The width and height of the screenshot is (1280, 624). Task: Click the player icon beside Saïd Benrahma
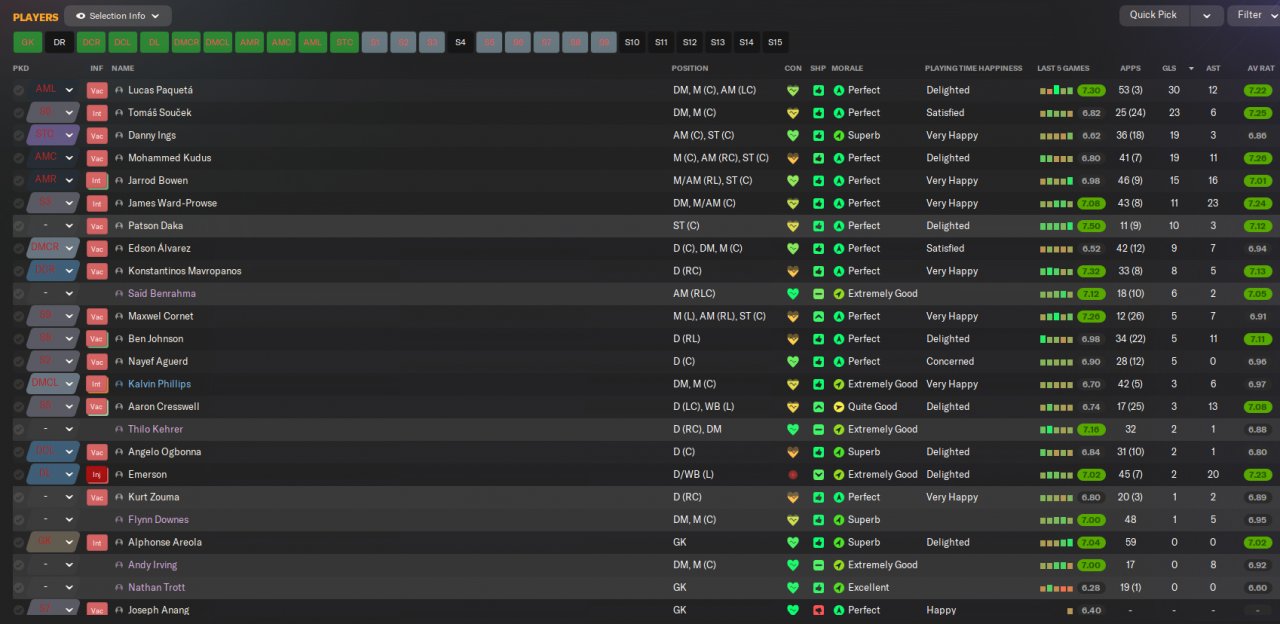119,294
